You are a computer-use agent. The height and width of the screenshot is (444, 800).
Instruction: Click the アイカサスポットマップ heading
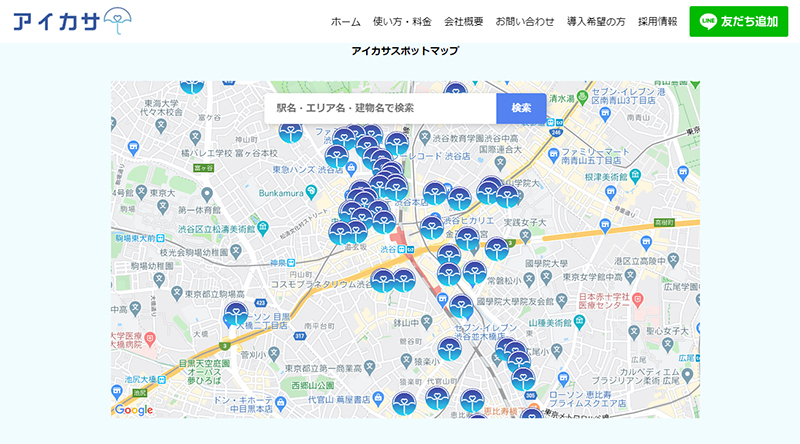405,51
